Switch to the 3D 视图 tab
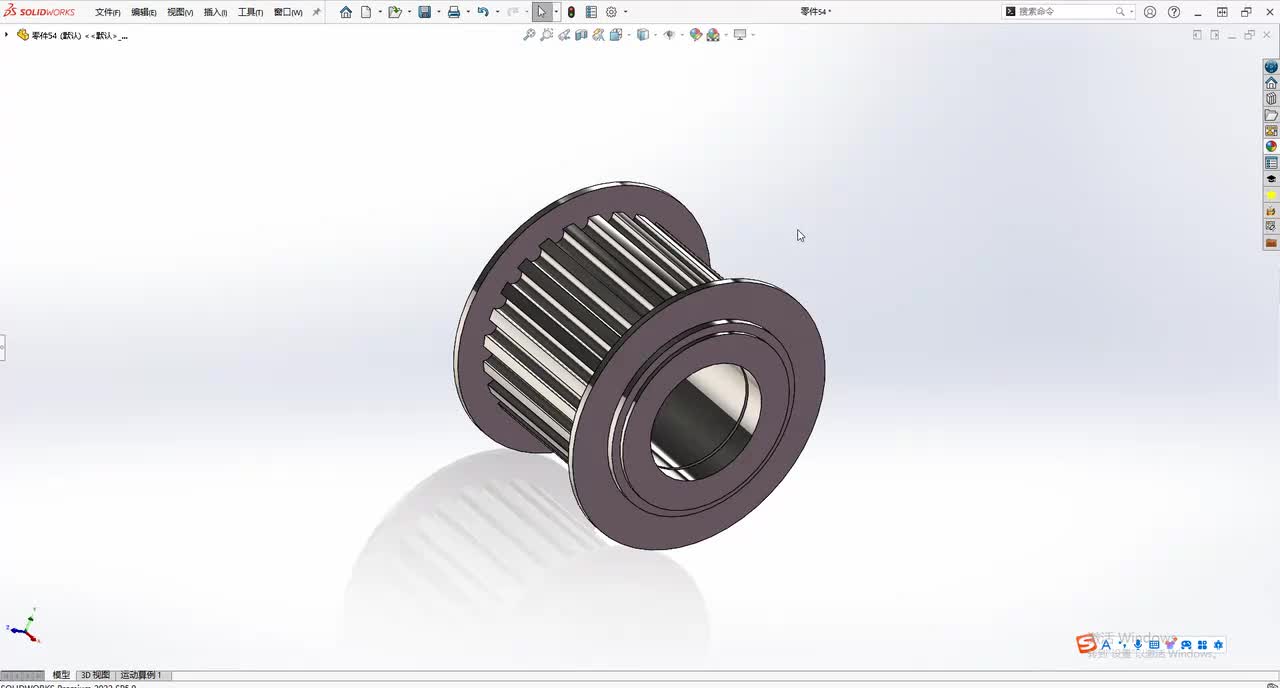Image resolution: width=1280 pixels, height=688 pixels. click(95, 675)
